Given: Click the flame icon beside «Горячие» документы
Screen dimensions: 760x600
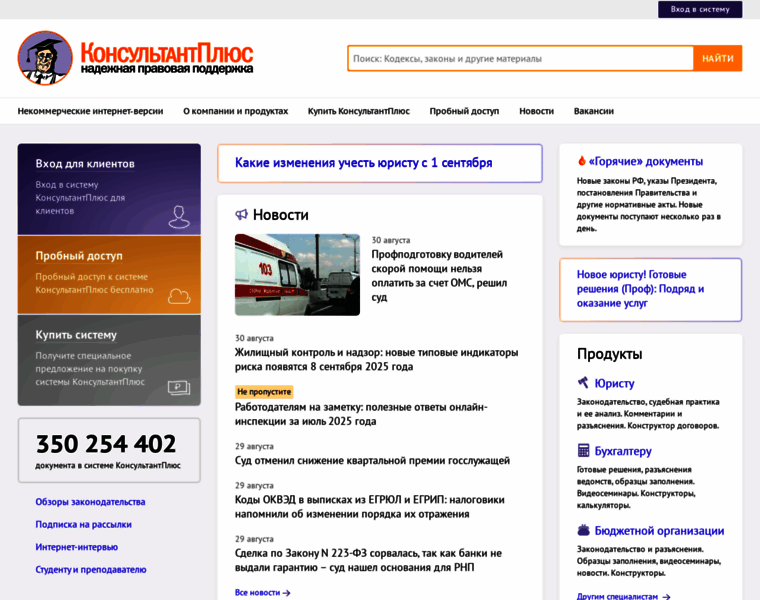Looking at the screenshot, I should coord(582,161).
